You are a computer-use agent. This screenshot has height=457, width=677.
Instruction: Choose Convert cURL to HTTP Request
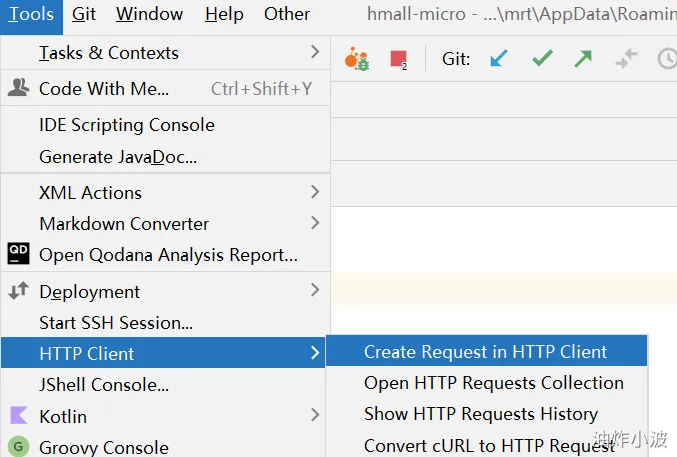487,445
